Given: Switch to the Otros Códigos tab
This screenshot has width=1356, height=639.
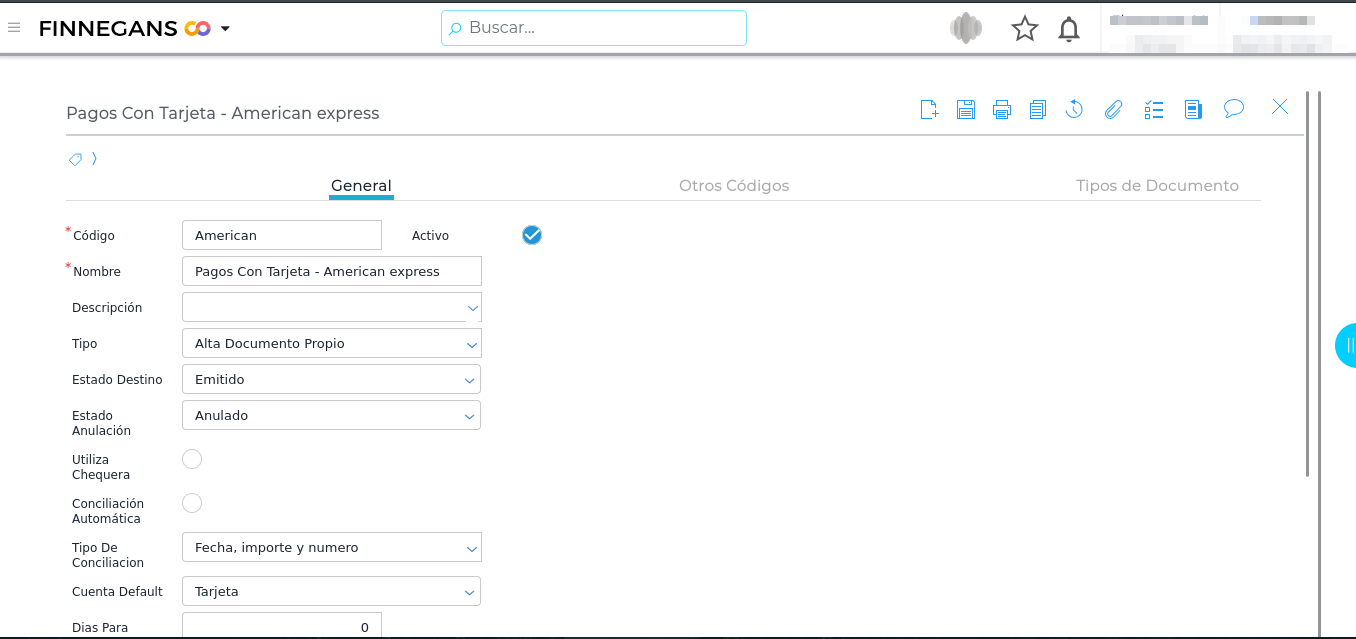Looking at the screenshot, I should click(x=733, y=186).
